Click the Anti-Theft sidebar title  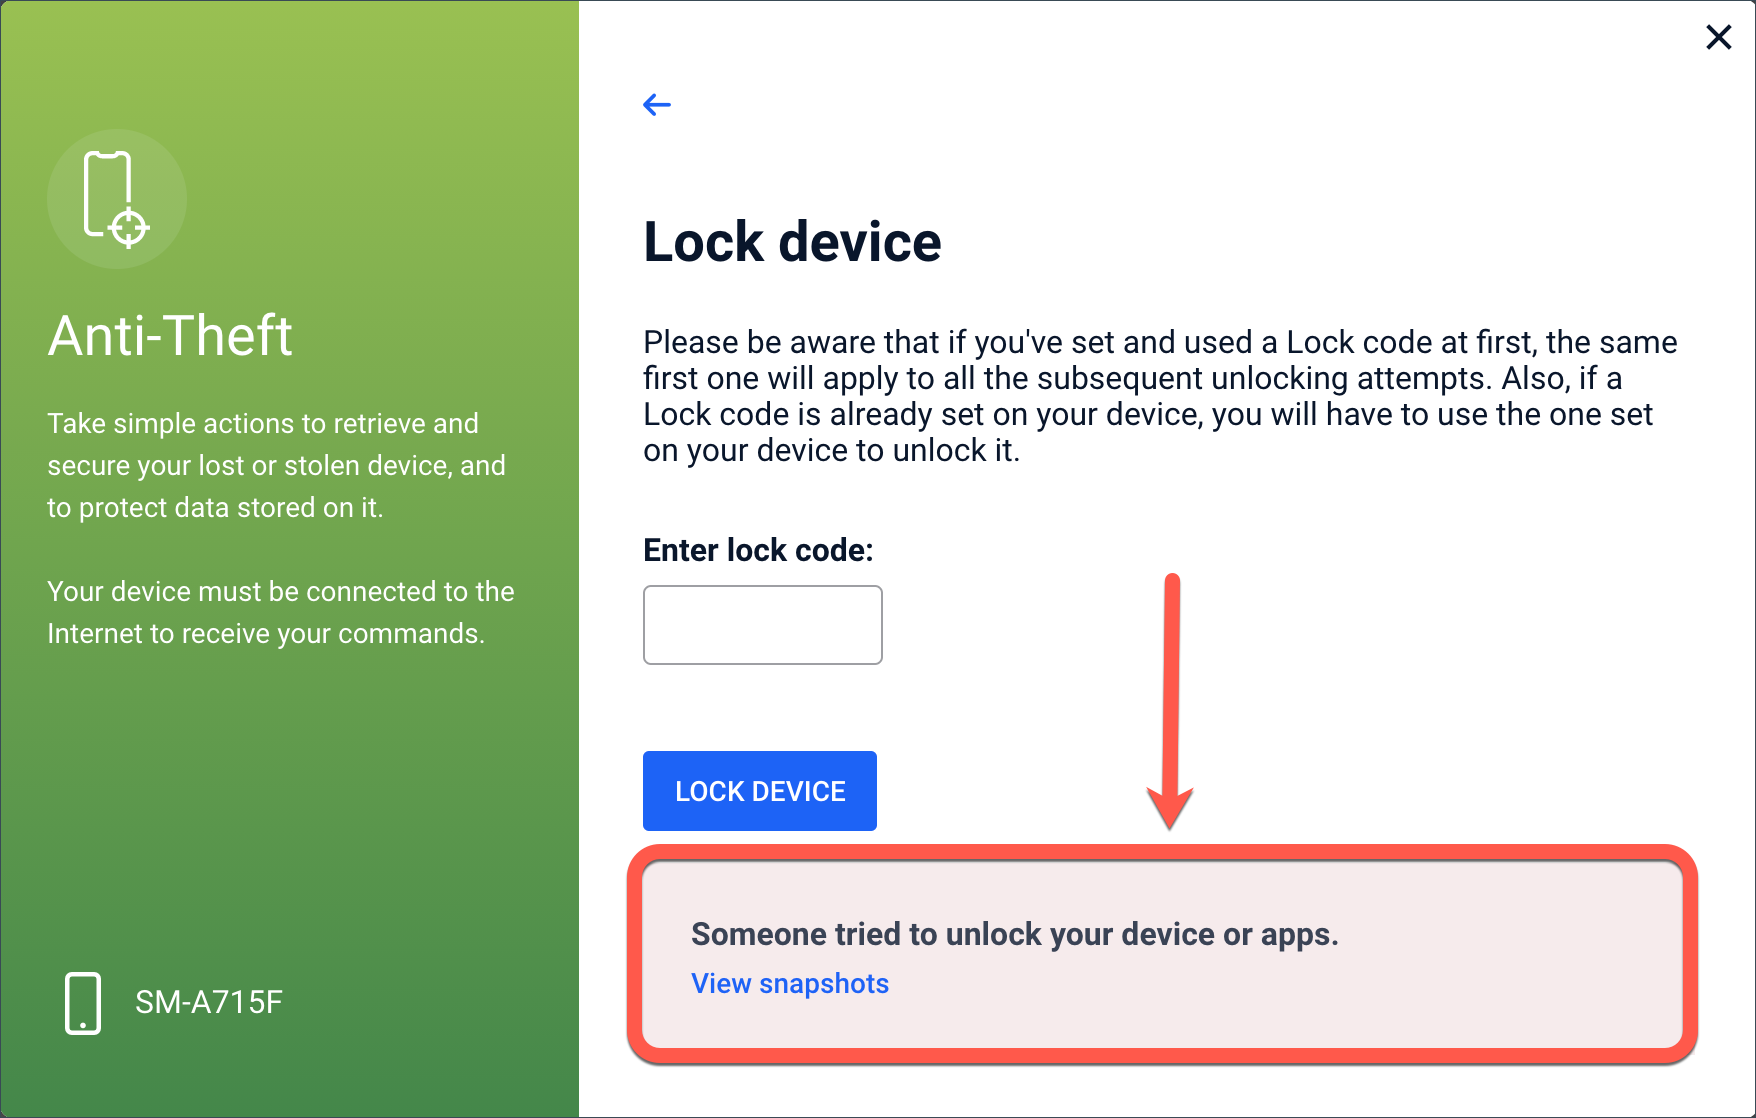pos(170,335)
